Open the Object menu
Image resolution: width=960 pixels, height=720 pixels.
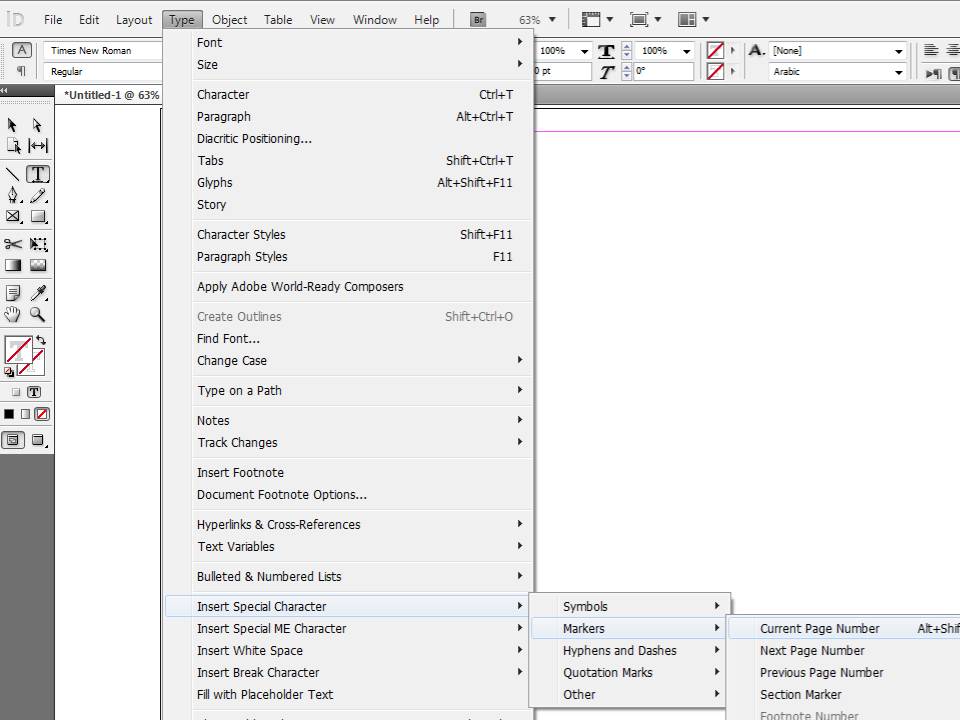230,20
